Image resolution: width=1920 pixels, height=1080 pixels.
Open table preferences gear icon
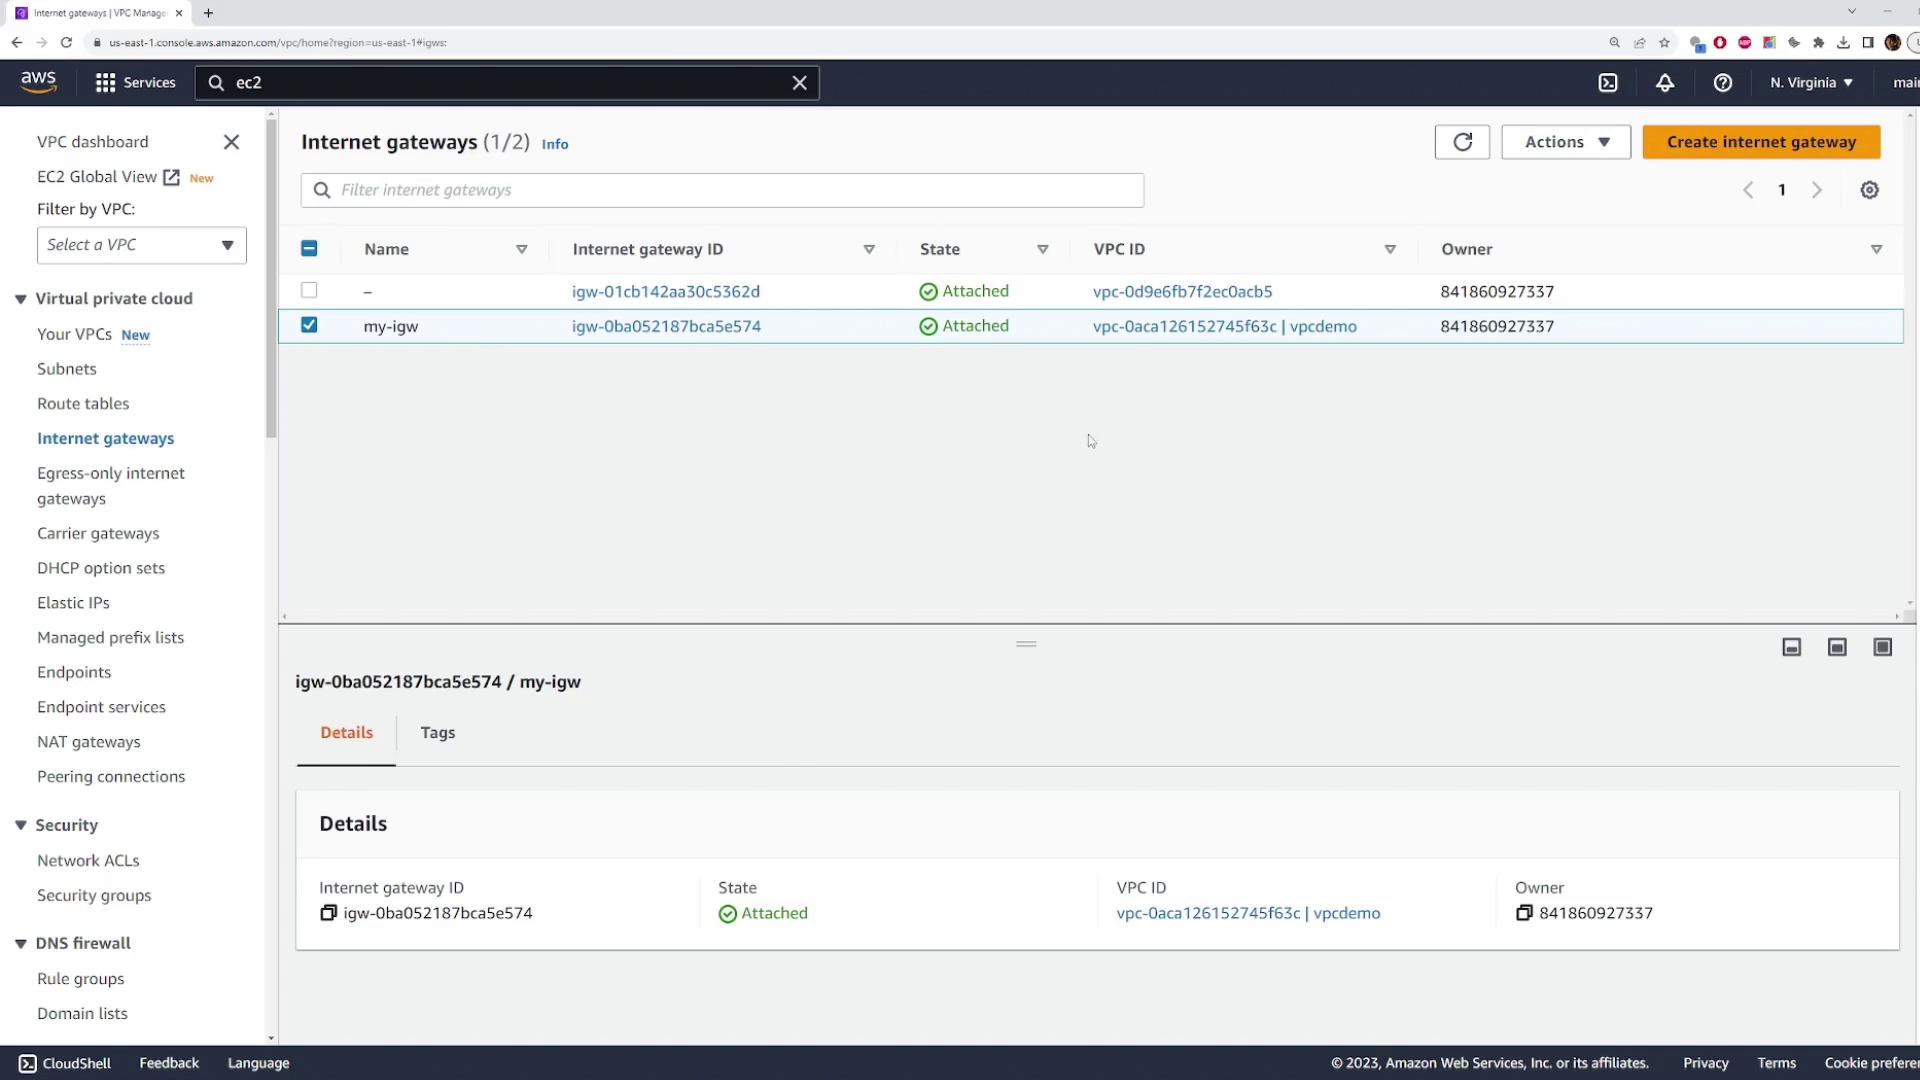click(1869, 190)
